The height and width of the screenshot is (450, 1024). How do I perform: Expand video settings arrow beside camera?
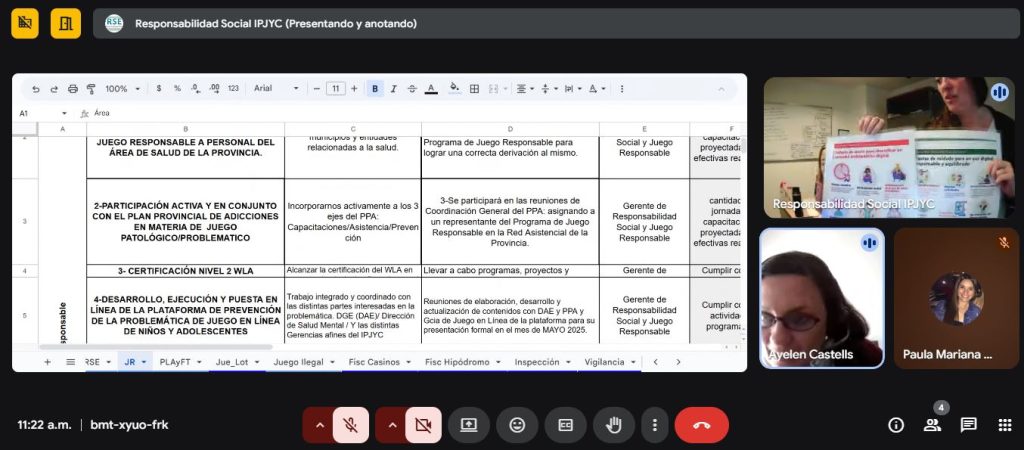tap(392, 425)
